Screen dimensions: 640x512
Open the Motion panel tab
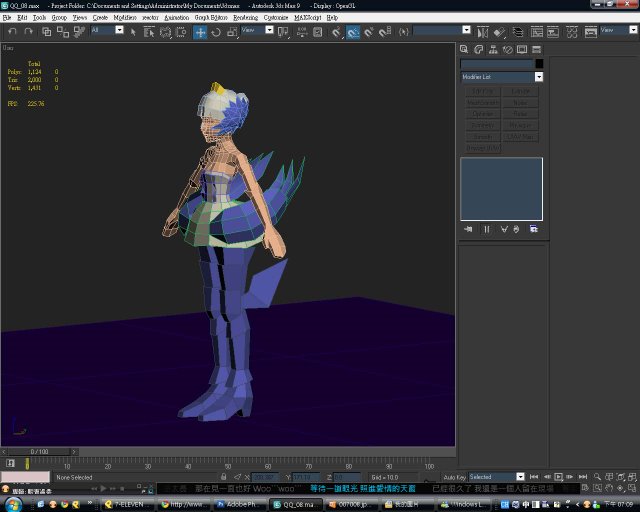[x=507, y=50]
